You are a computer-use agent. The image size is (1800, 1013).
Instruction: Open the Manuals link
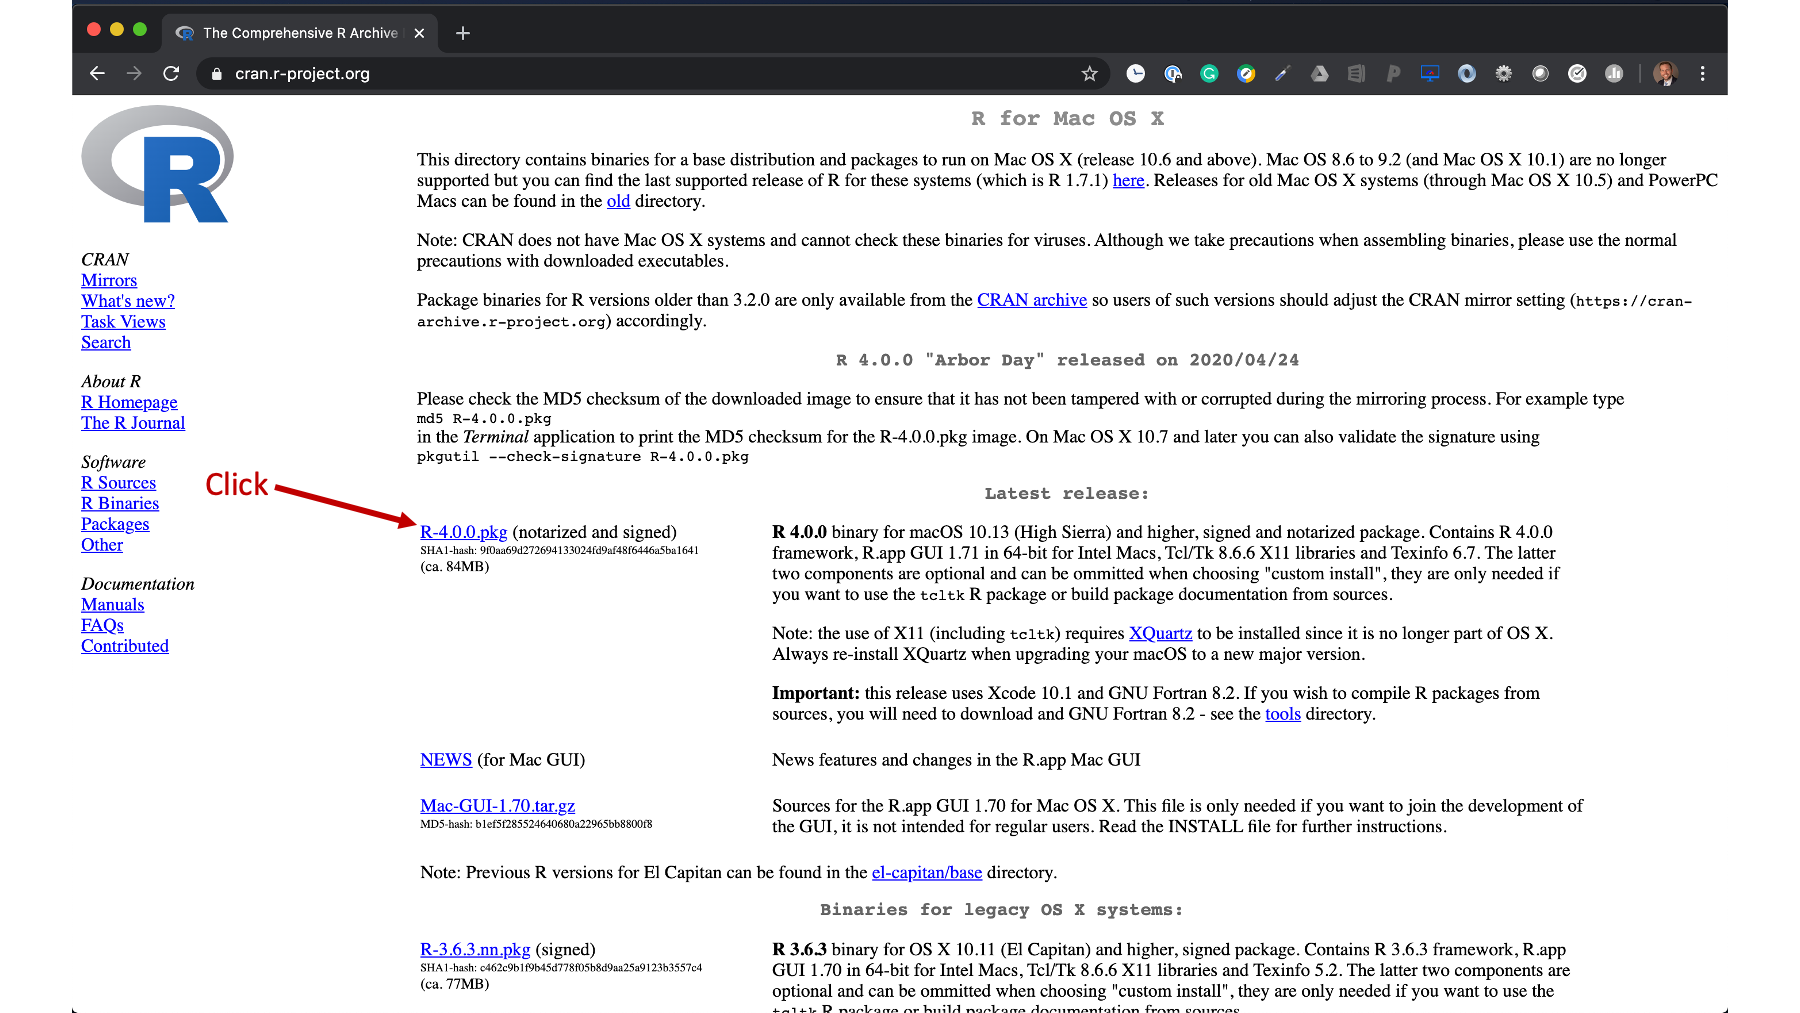pyautogui.click(x=113, y=605)
